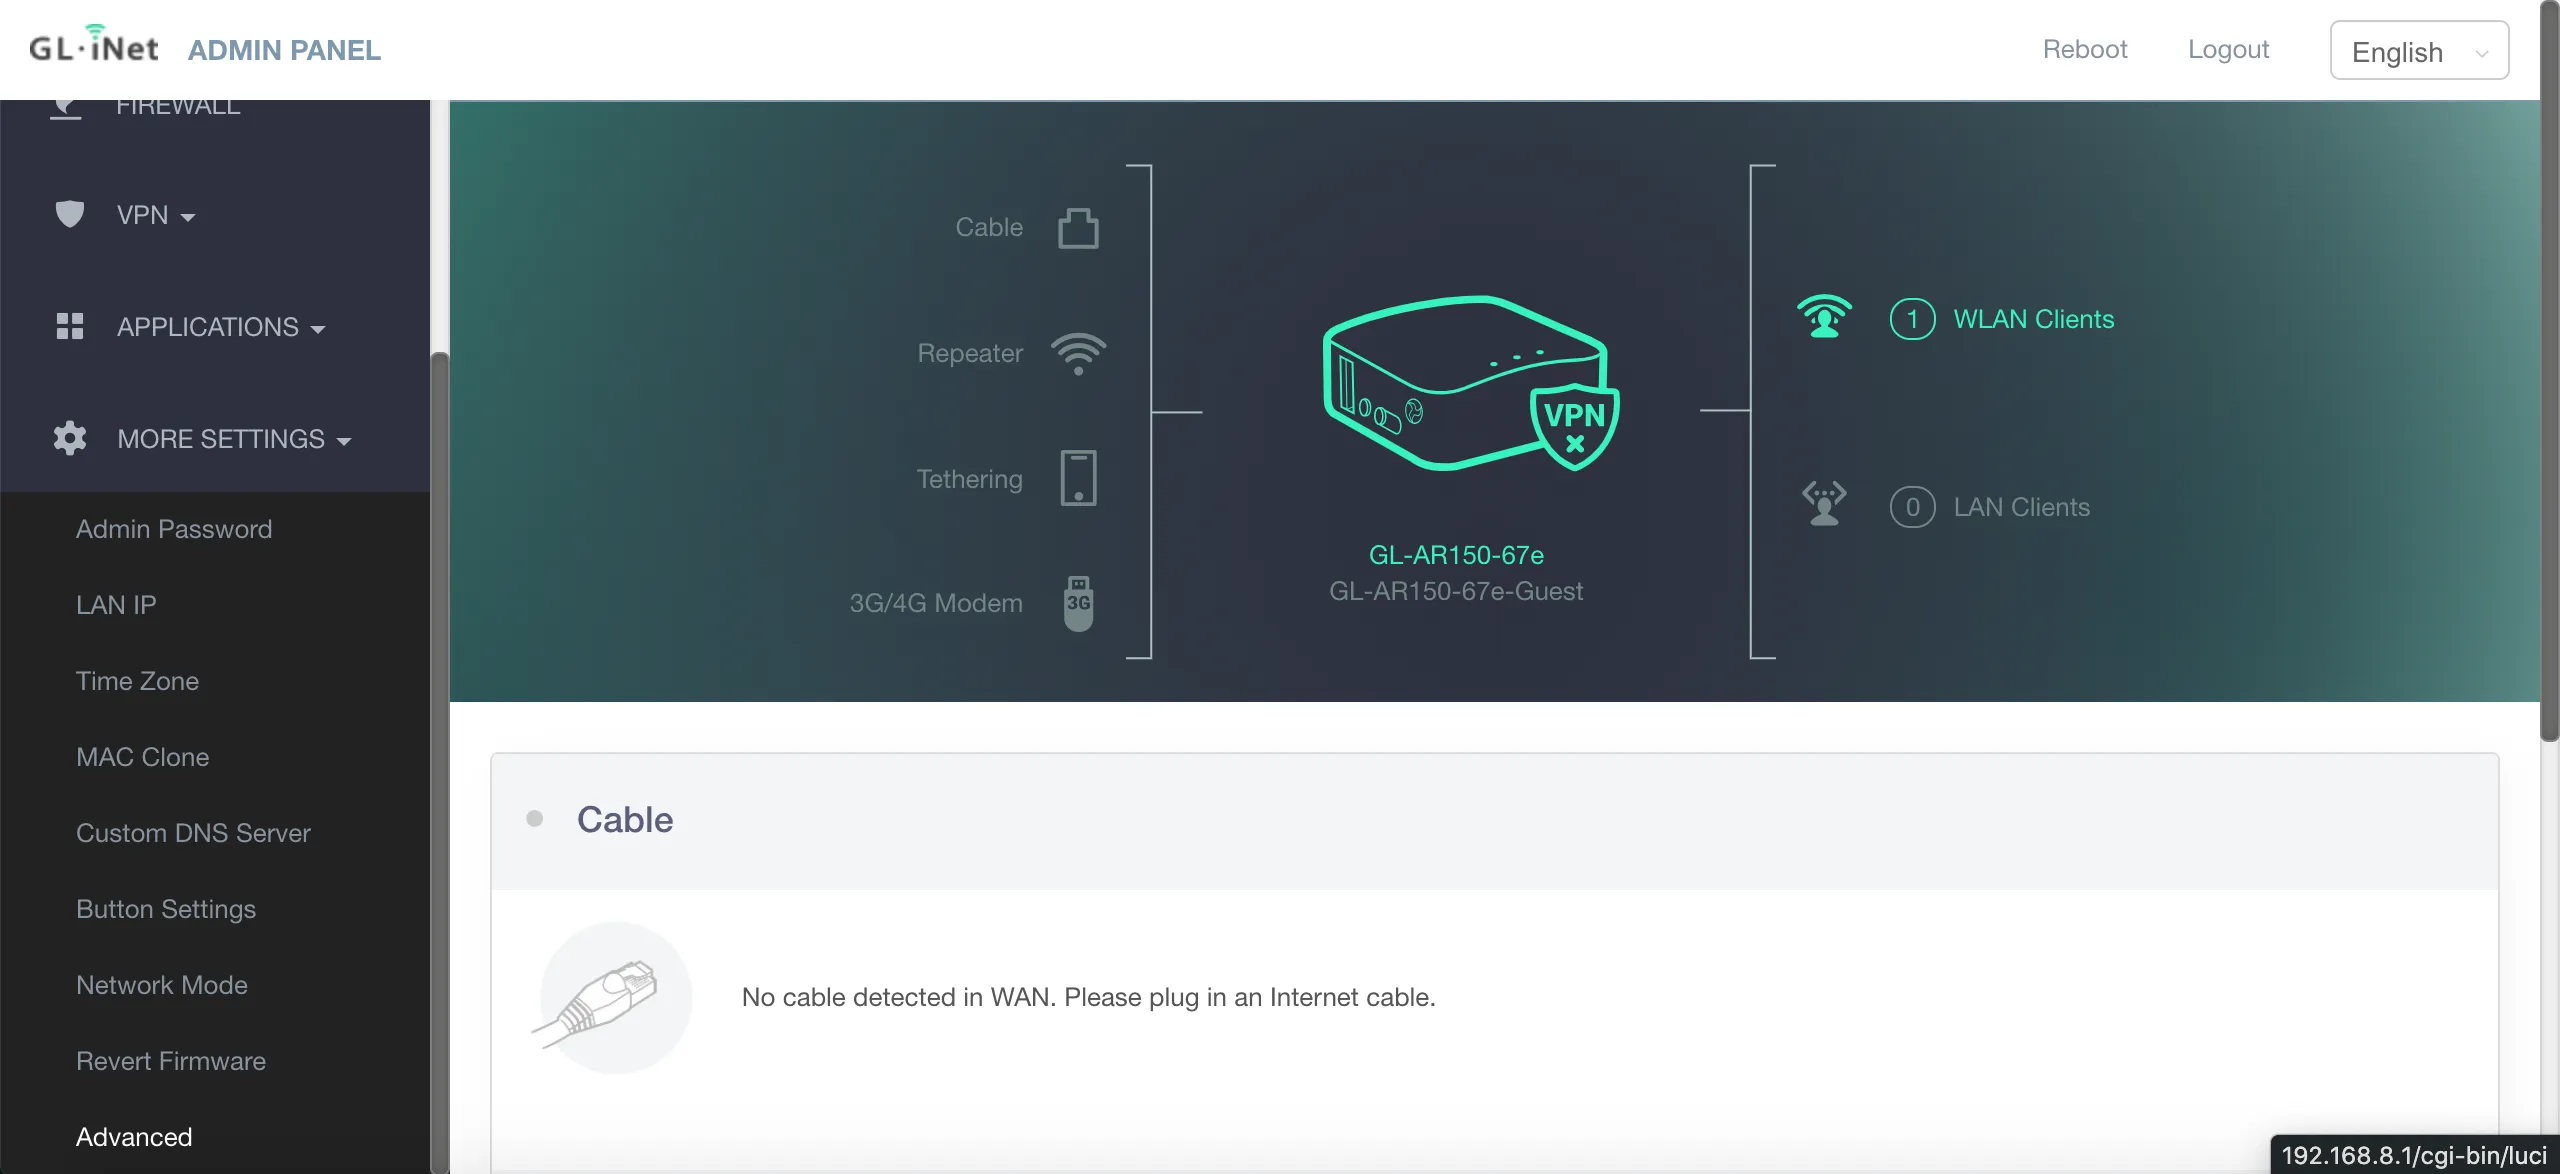
Task: Open LAN IP settings
Action: [116, 605]
